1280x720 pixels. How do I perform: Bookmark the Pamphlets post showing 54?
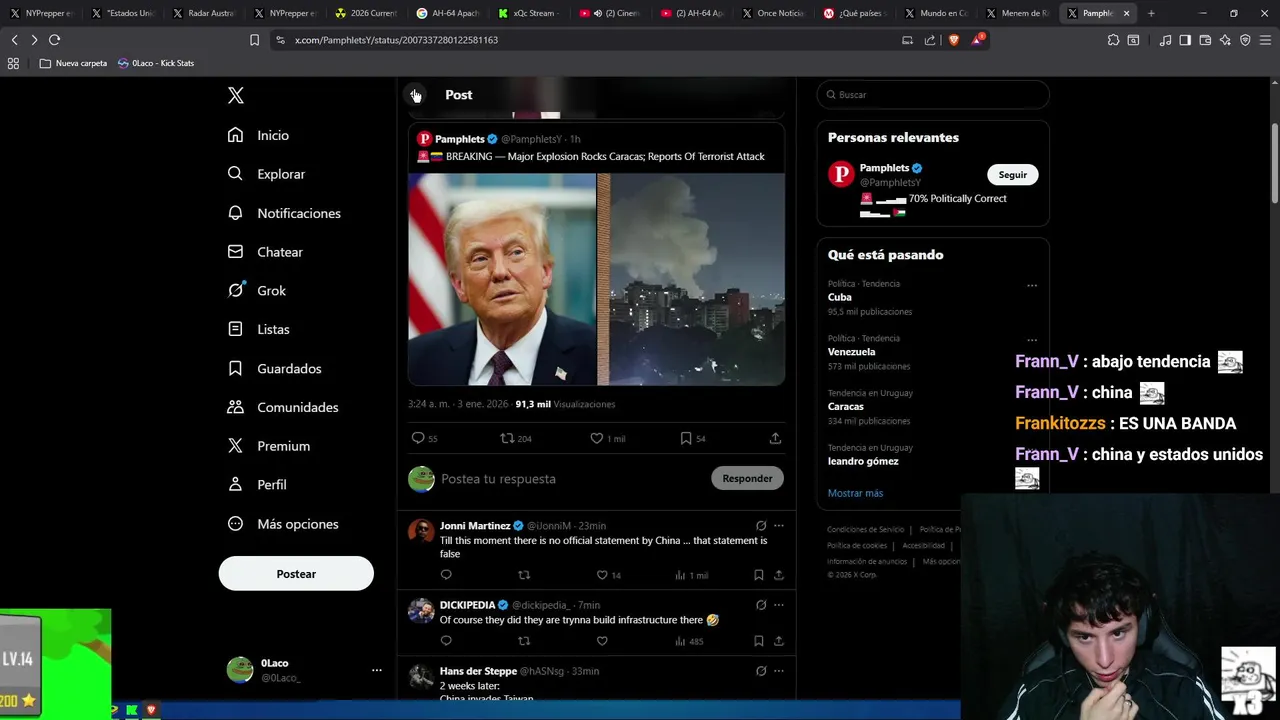coord(692,438)
